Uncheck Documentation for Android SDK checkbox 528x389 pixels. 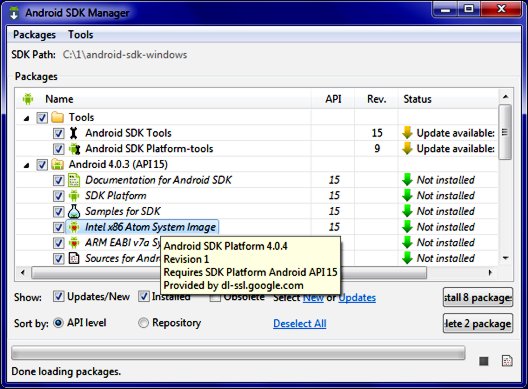59,180
